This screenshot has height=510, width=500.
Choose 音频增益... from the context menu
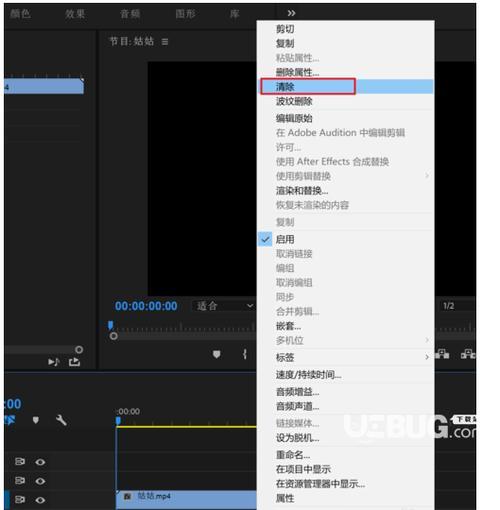click(x=346, y=392)
